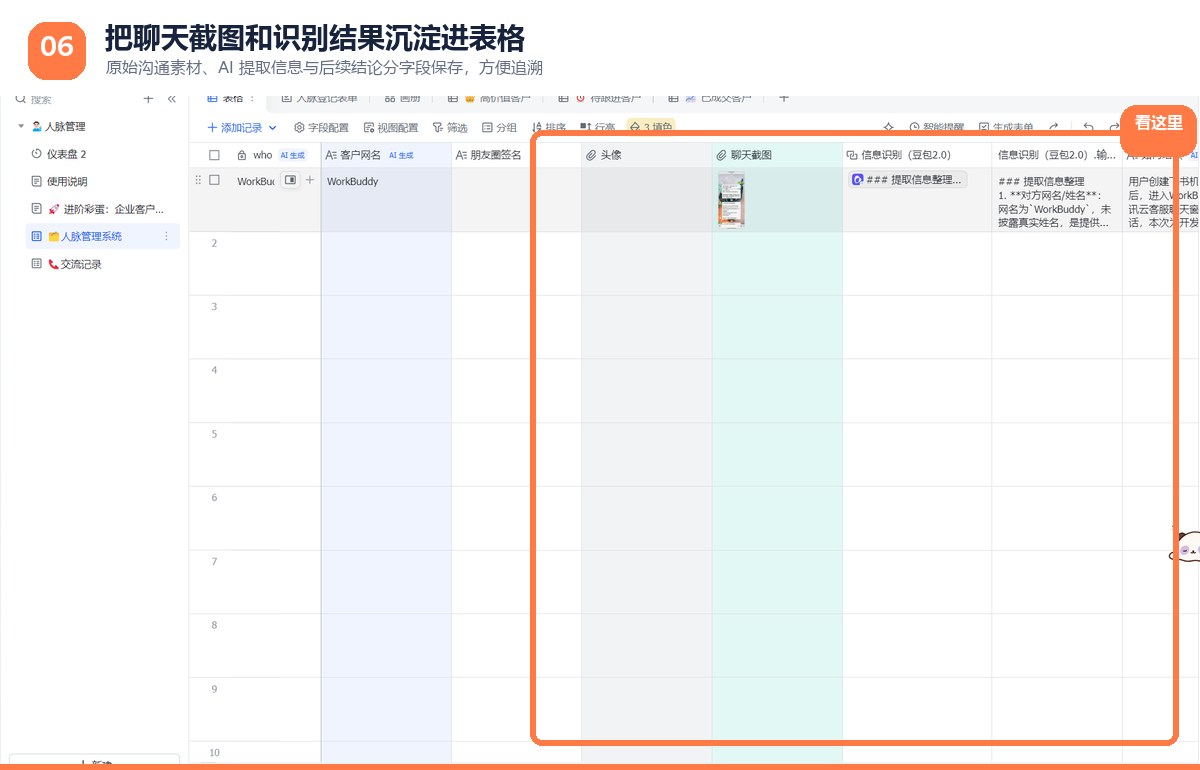The image size is (1200, 770).
Task: Click row number 5
Action: click(x=214, y=434)
